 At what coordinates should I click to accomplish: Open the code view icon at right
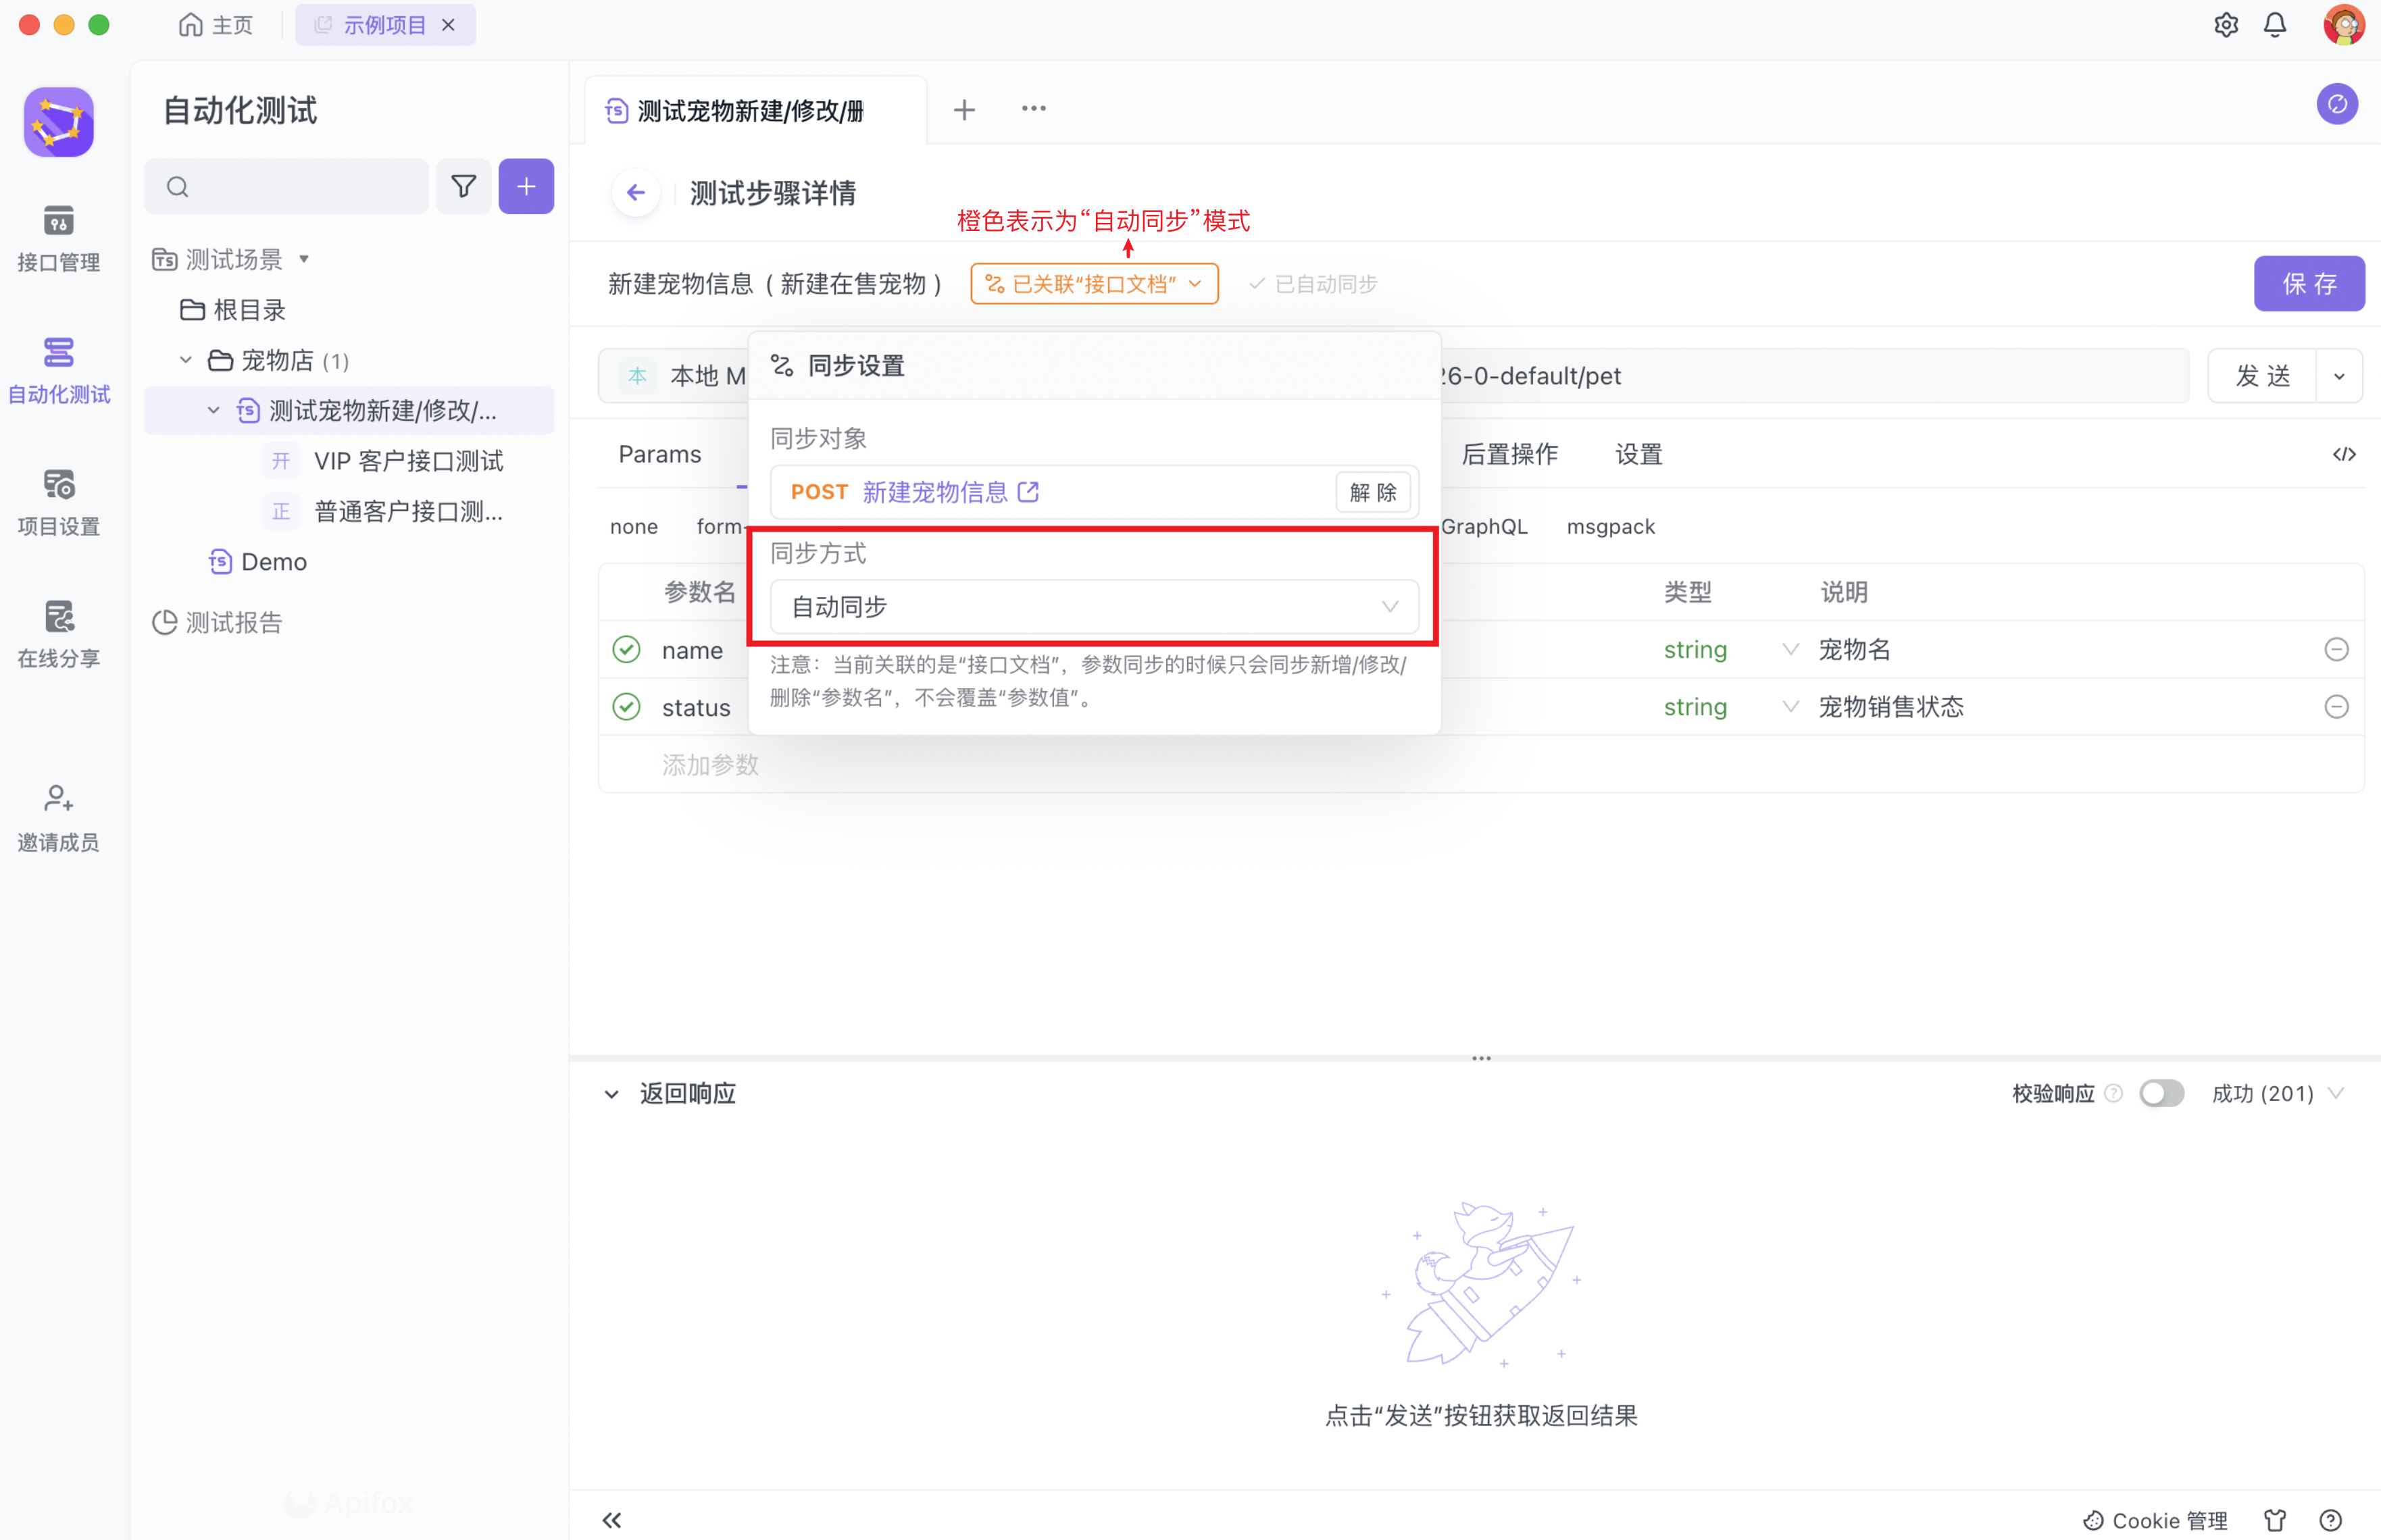[2343, 454]
